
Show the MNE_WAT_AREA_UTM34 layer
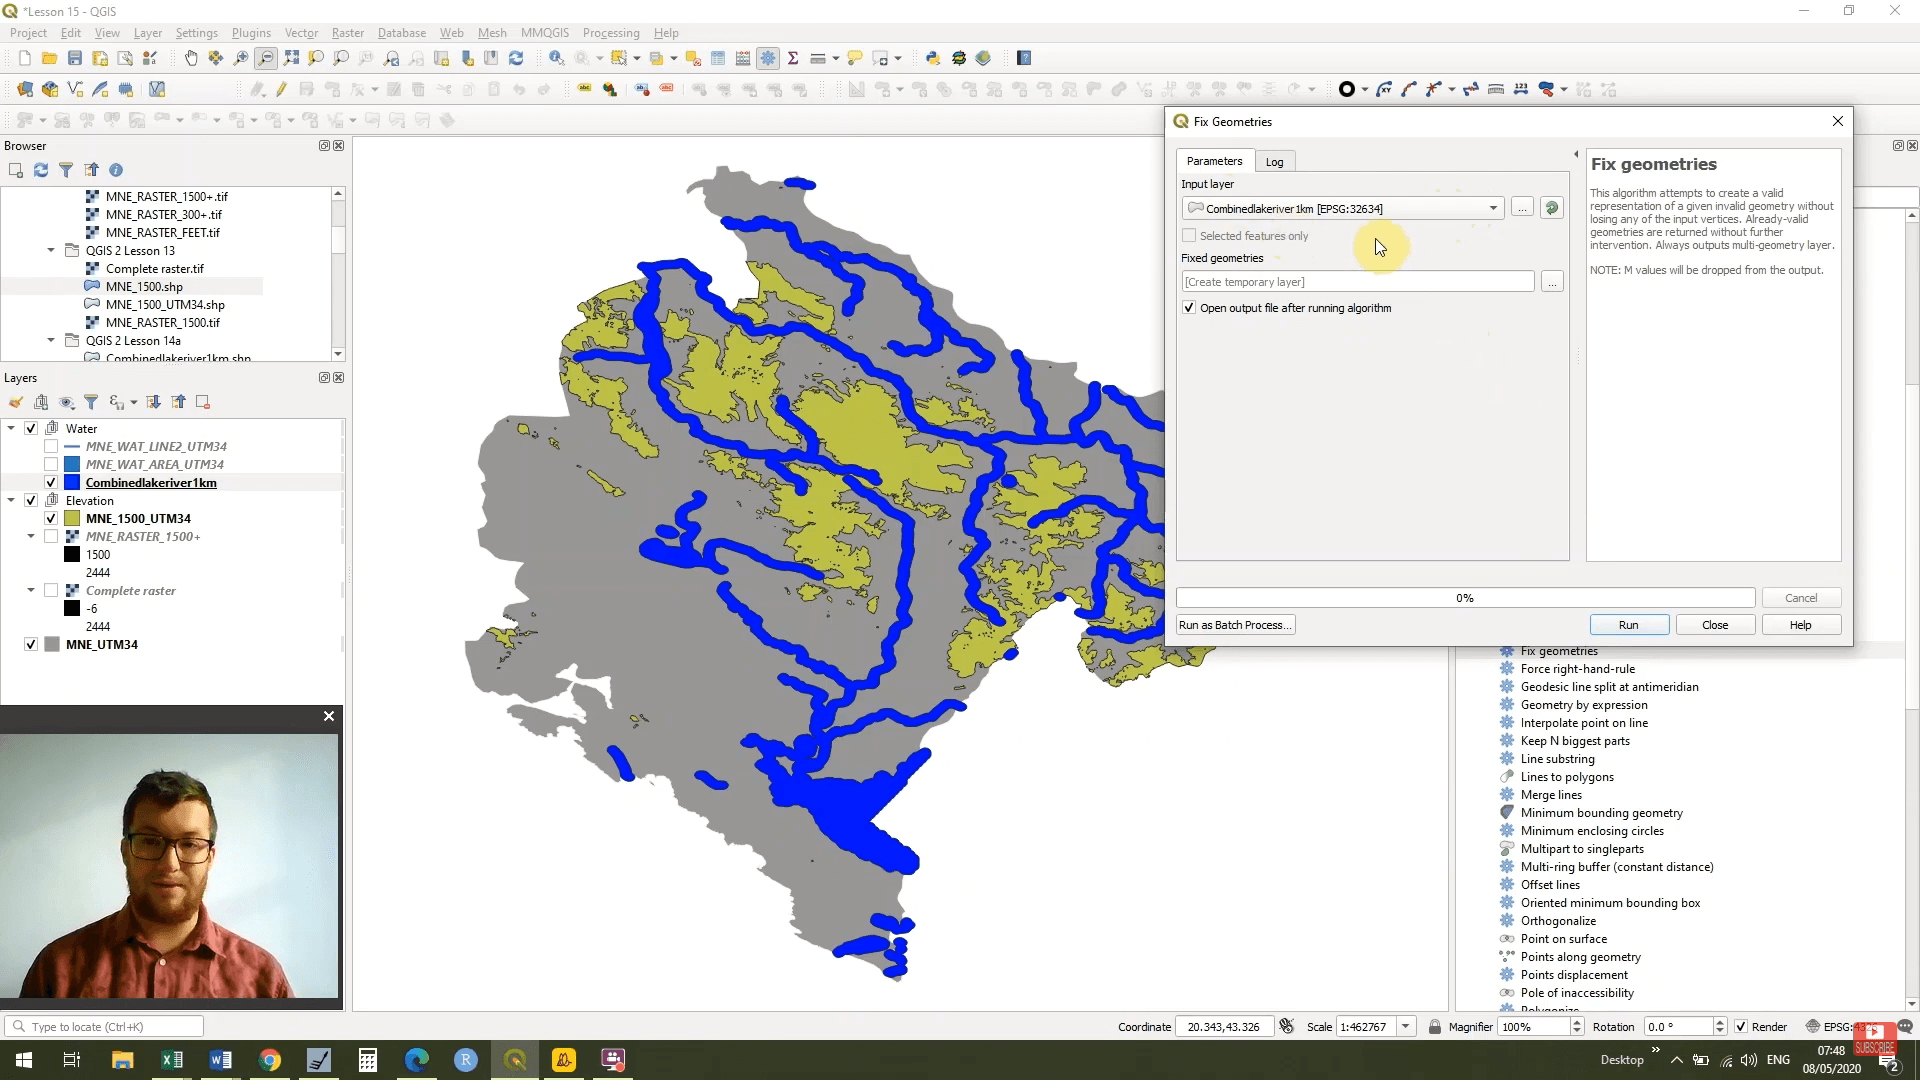point(51,464)
